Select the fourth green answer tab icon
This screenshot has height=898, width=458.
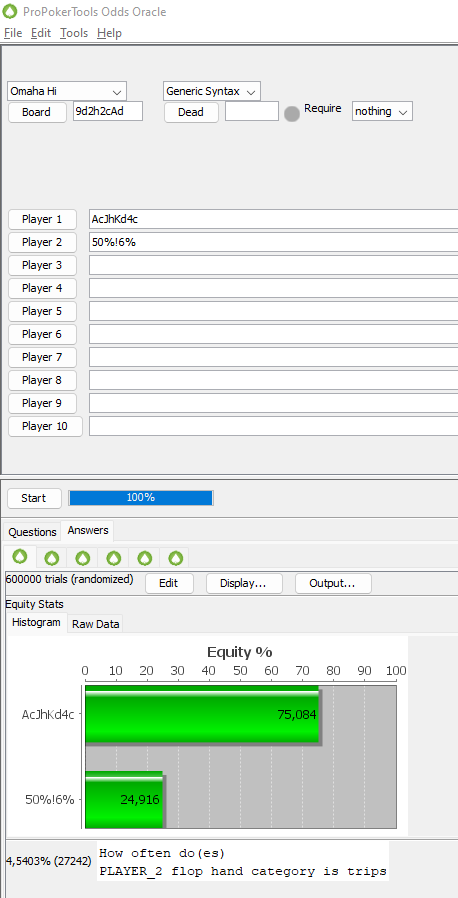[x=114, y=558]
